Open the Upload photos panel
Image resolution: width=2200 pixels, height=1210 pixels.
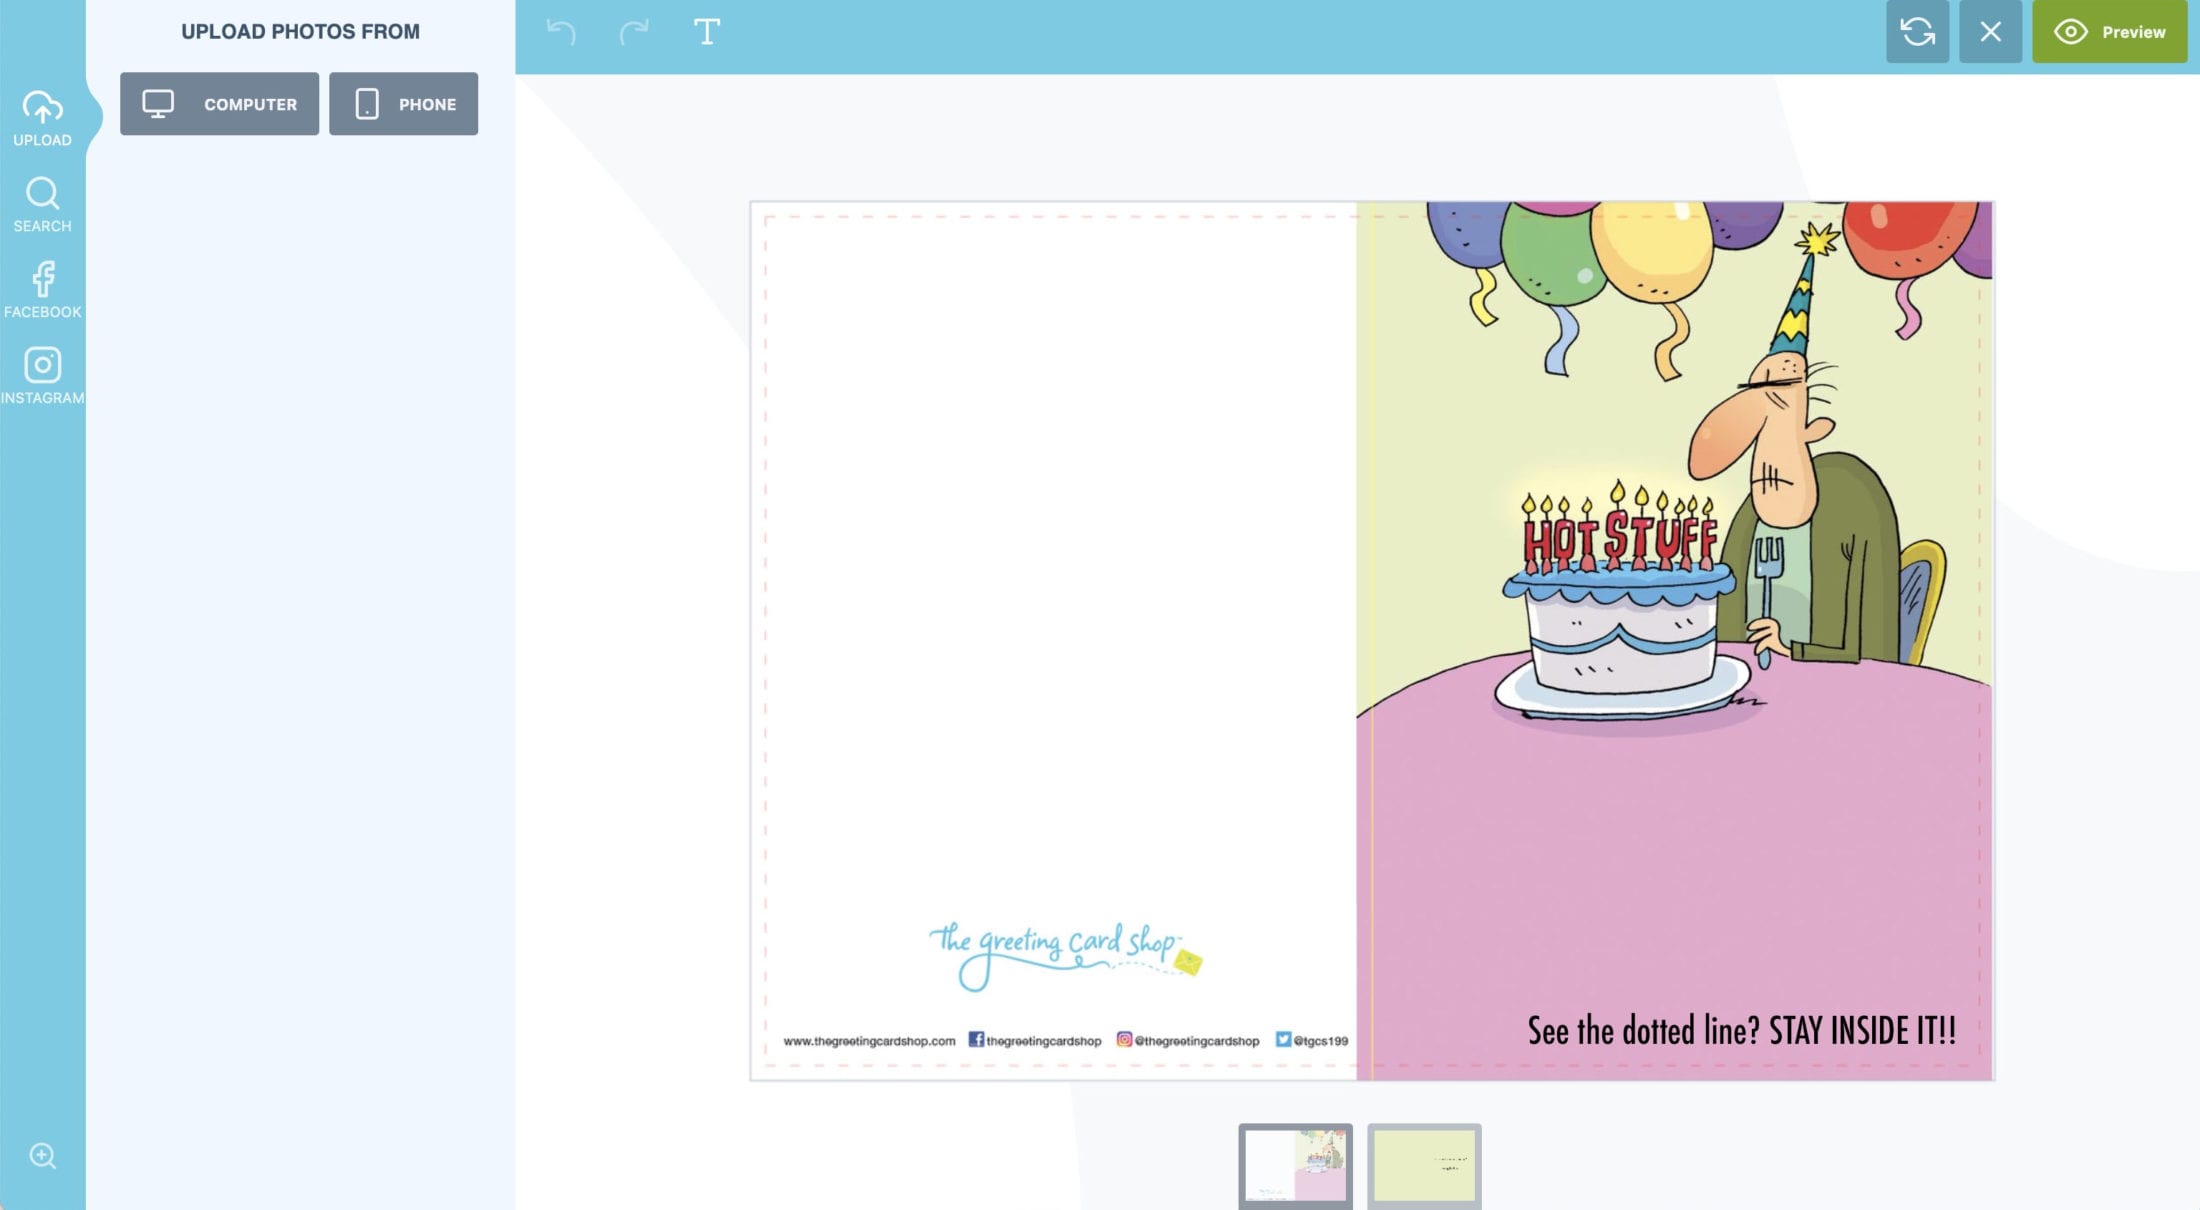[x=42, y=118]
